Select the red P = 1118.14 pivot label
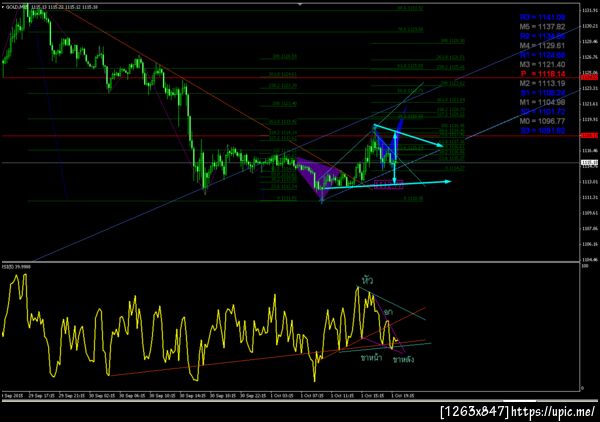The width and height of the screenshot is (600, 422). 543,74
